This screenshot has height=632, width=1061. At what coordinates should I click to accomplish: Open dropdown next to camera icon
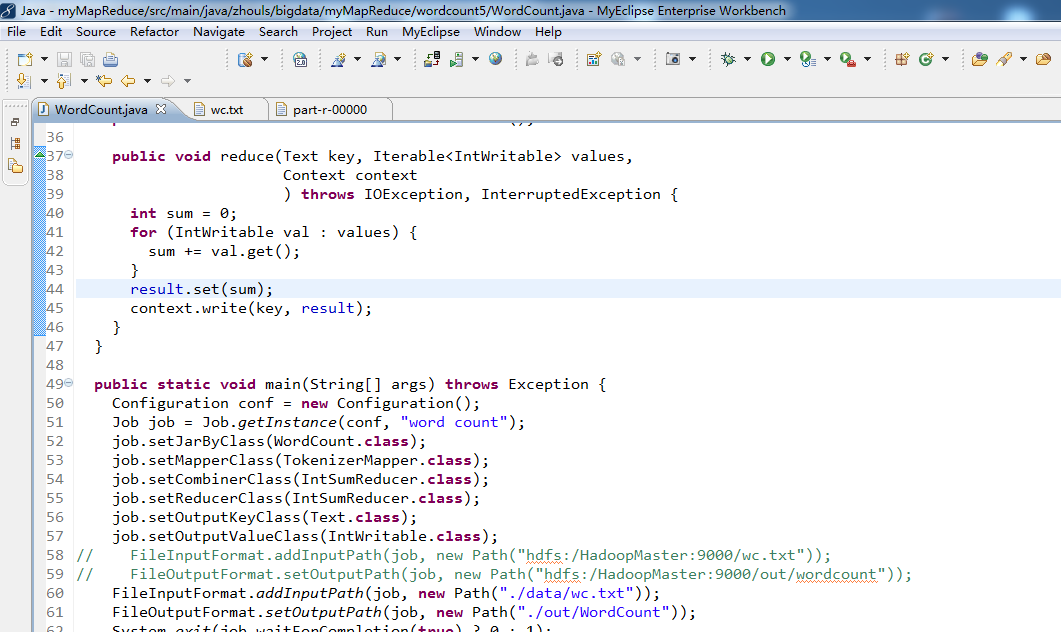[x=692, y=60]
